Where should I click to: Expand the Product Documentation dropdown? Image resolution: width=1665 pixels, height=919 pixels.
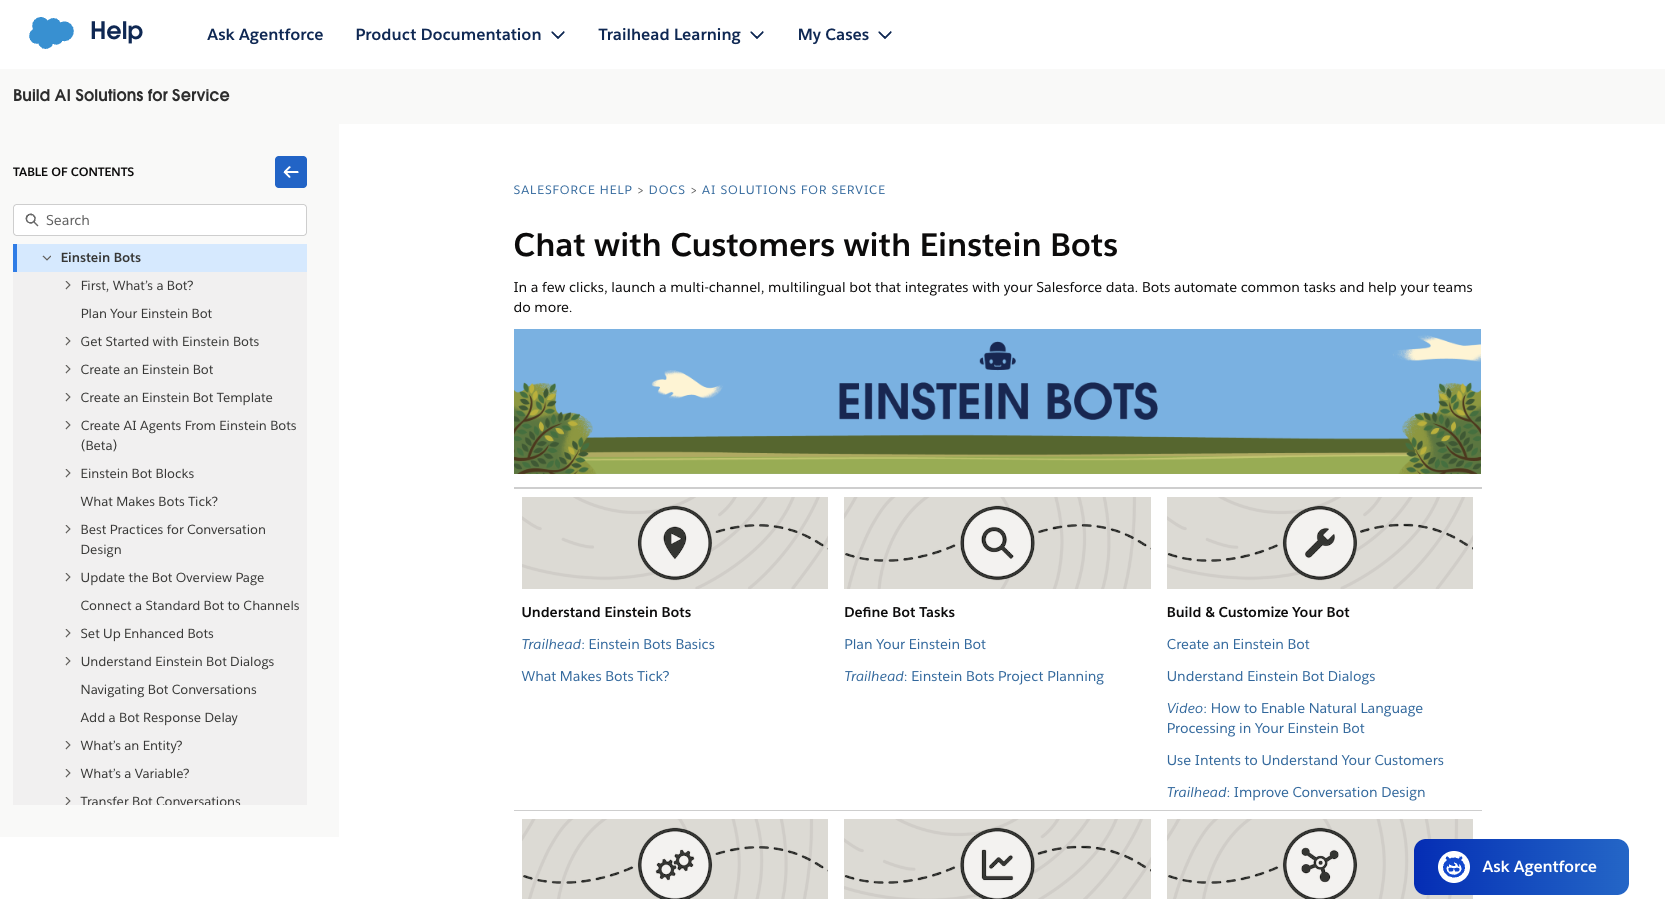[x=460, y=34]
